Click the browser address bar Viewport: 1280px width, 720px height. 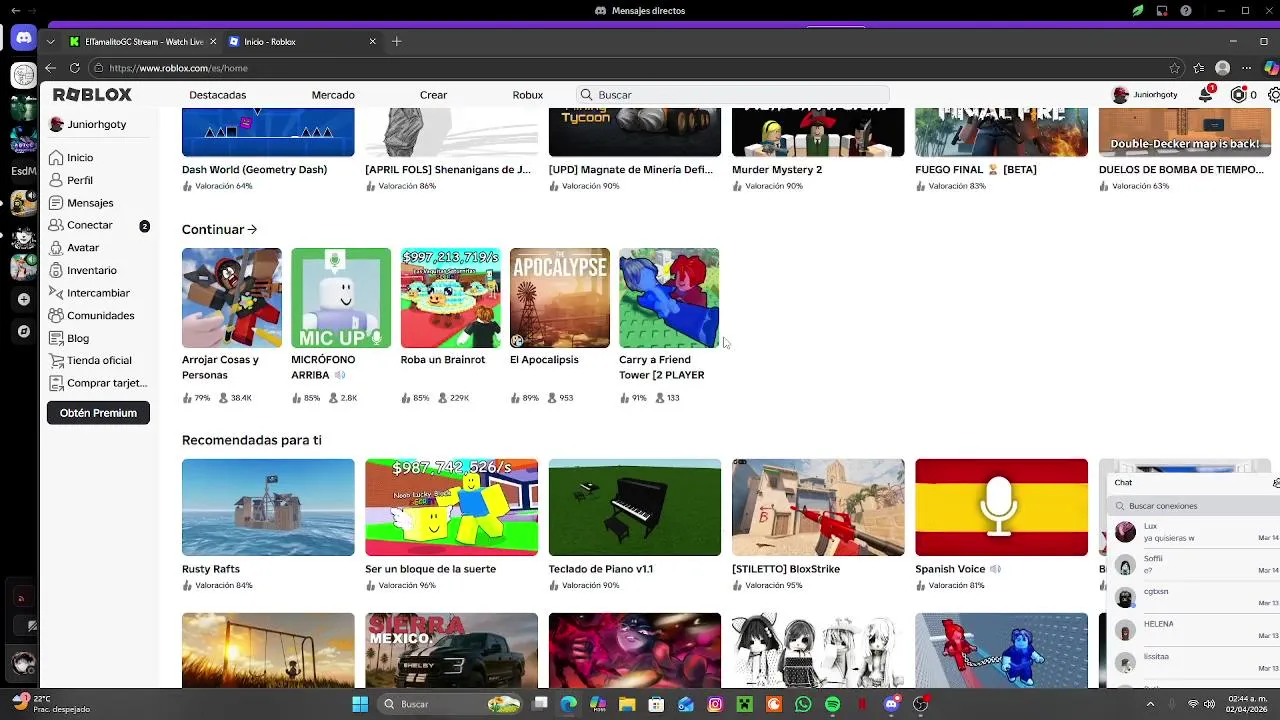630,68
